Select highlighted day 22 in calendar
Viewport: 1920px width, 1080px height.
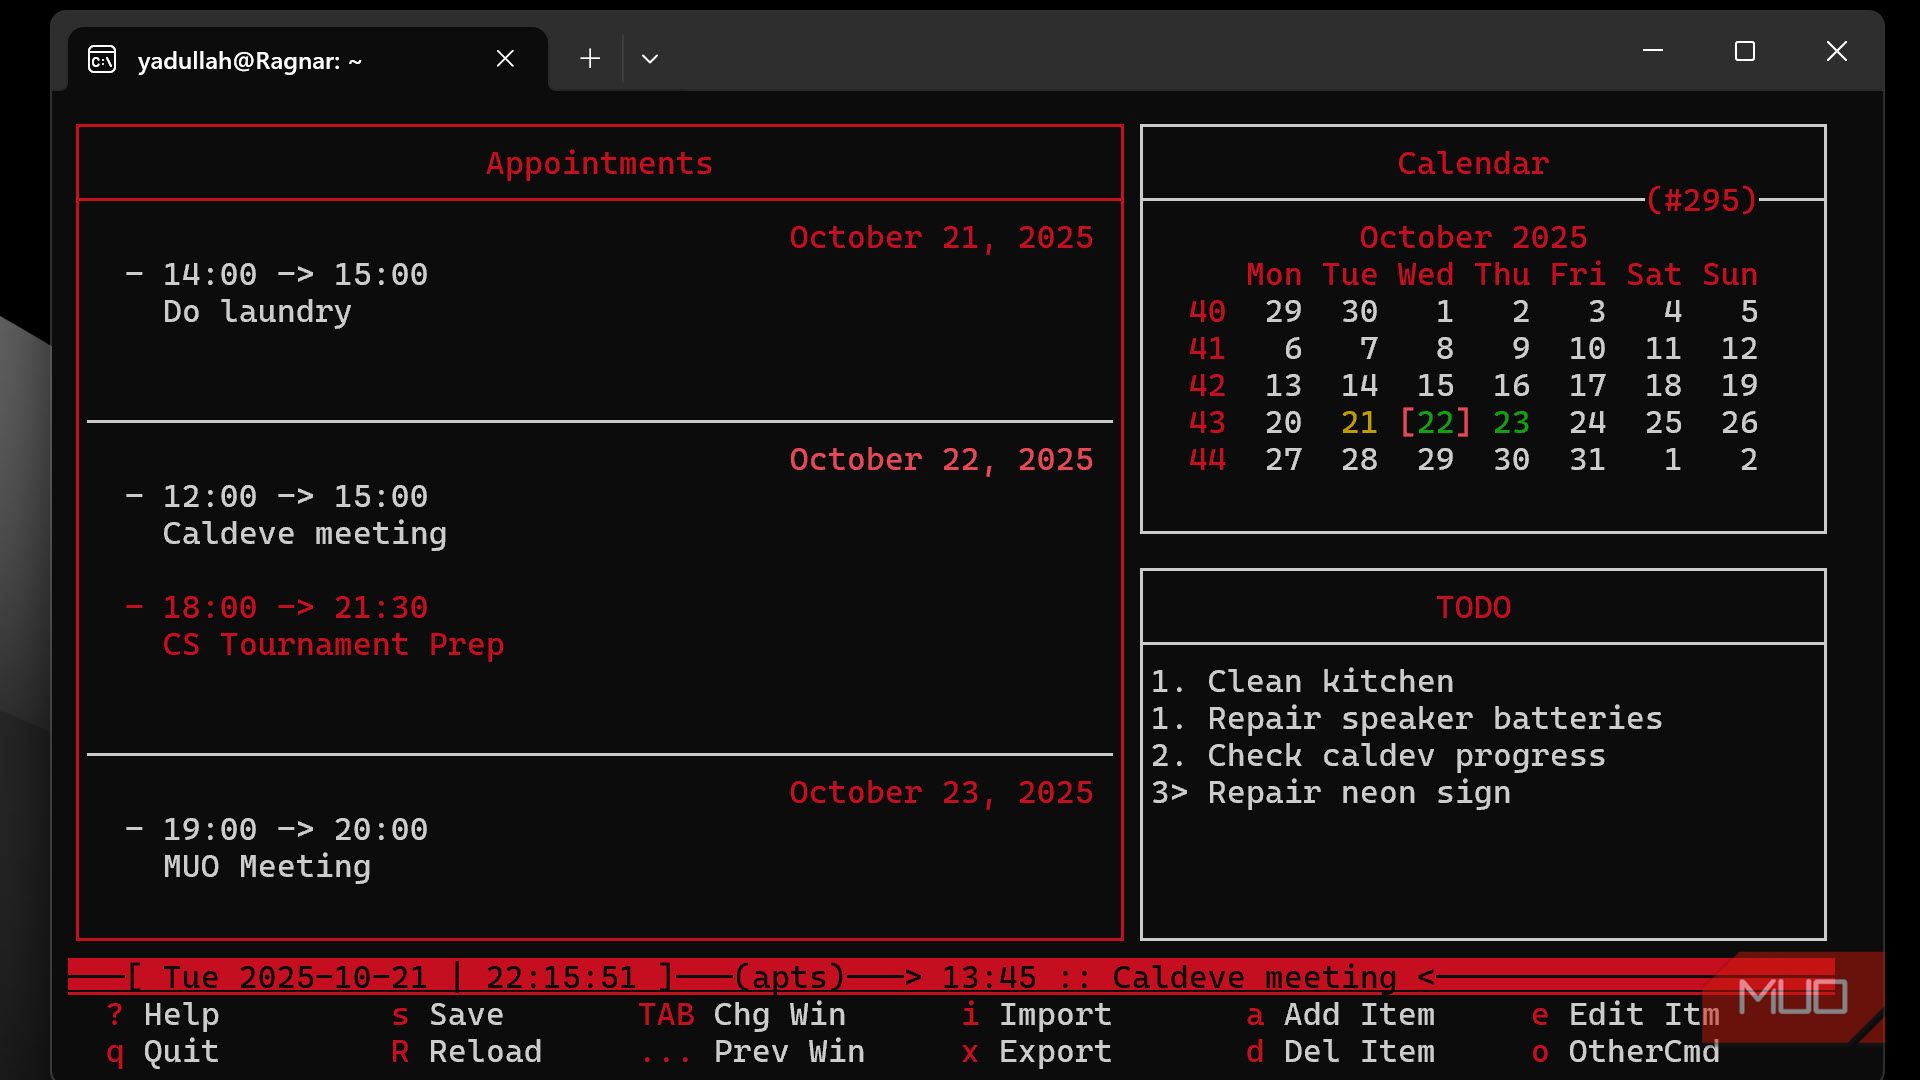[x=1435, y=423]
